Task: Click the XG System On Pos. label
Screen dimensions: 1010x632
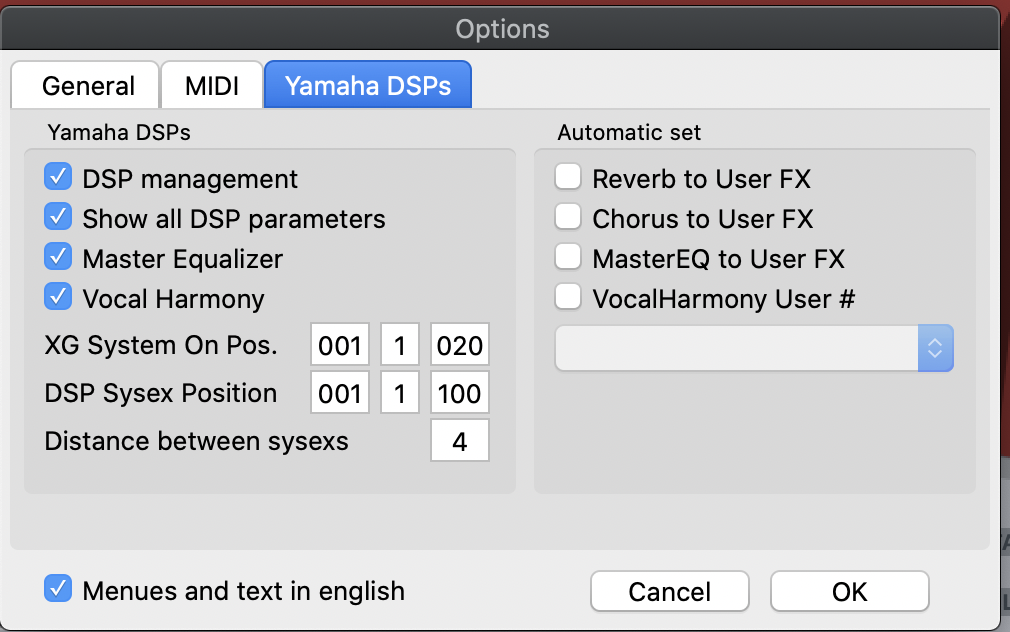Action: (x=161, y=345)
